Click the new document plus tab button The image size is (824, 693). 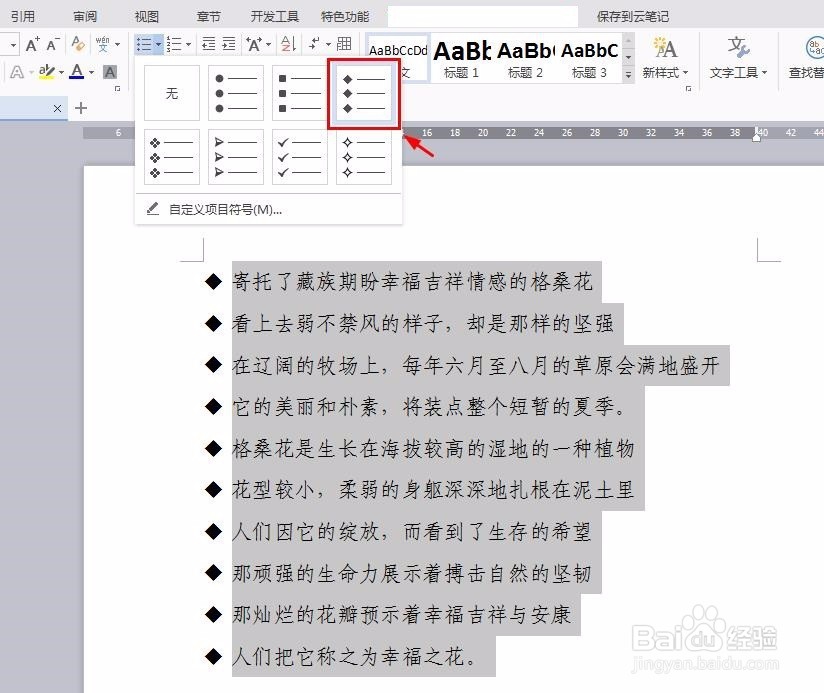coord(80,108)
